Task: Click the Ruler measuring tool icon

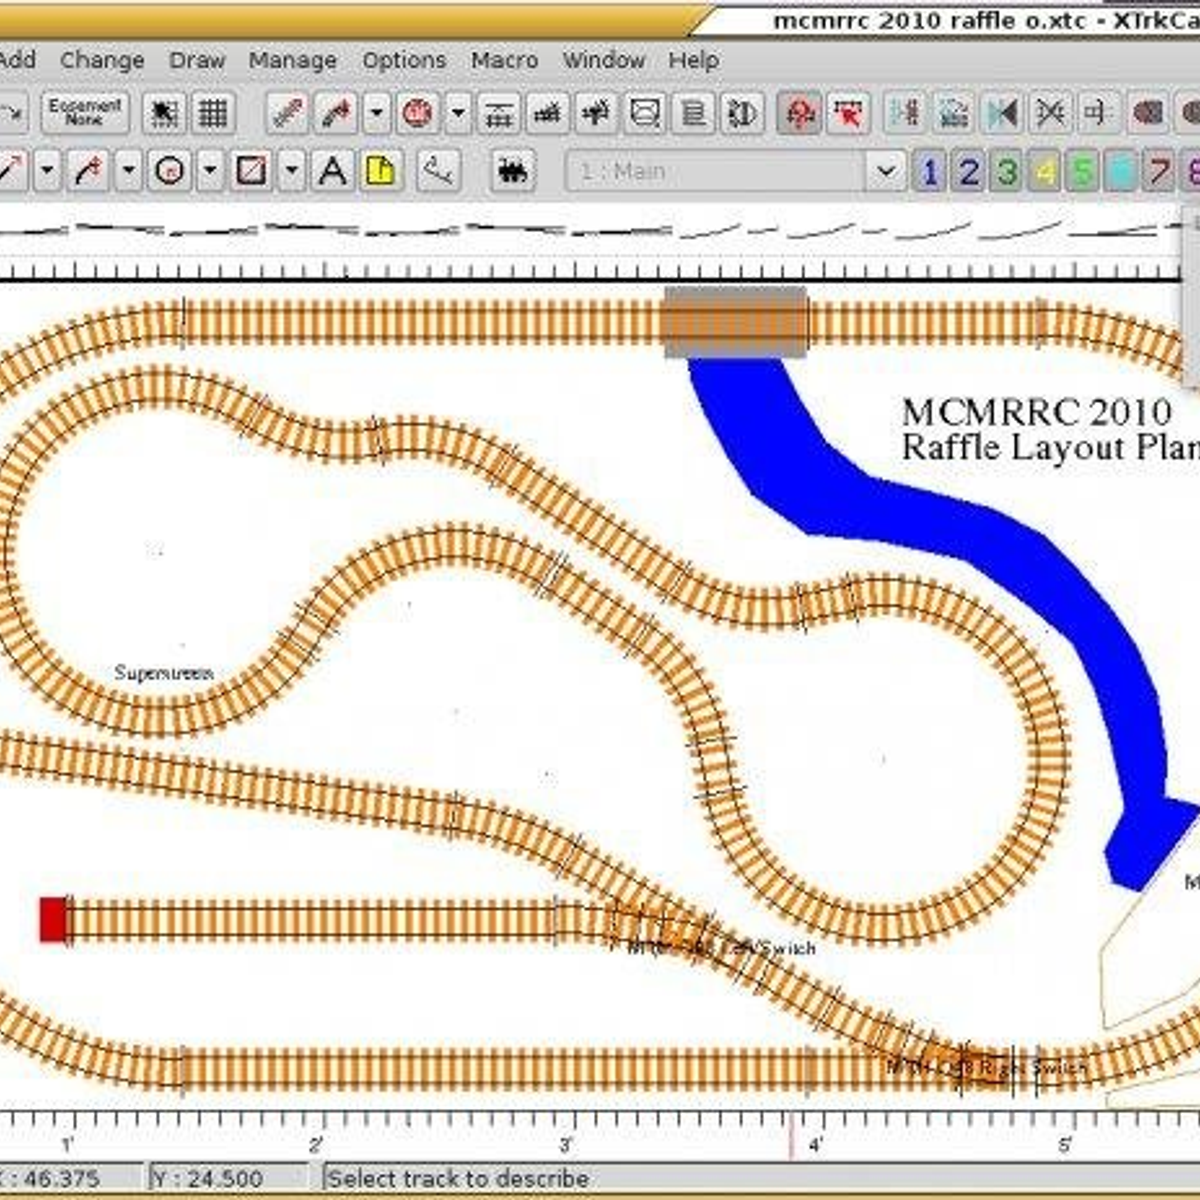Action: pyautogui.click(x=439, y=171)
